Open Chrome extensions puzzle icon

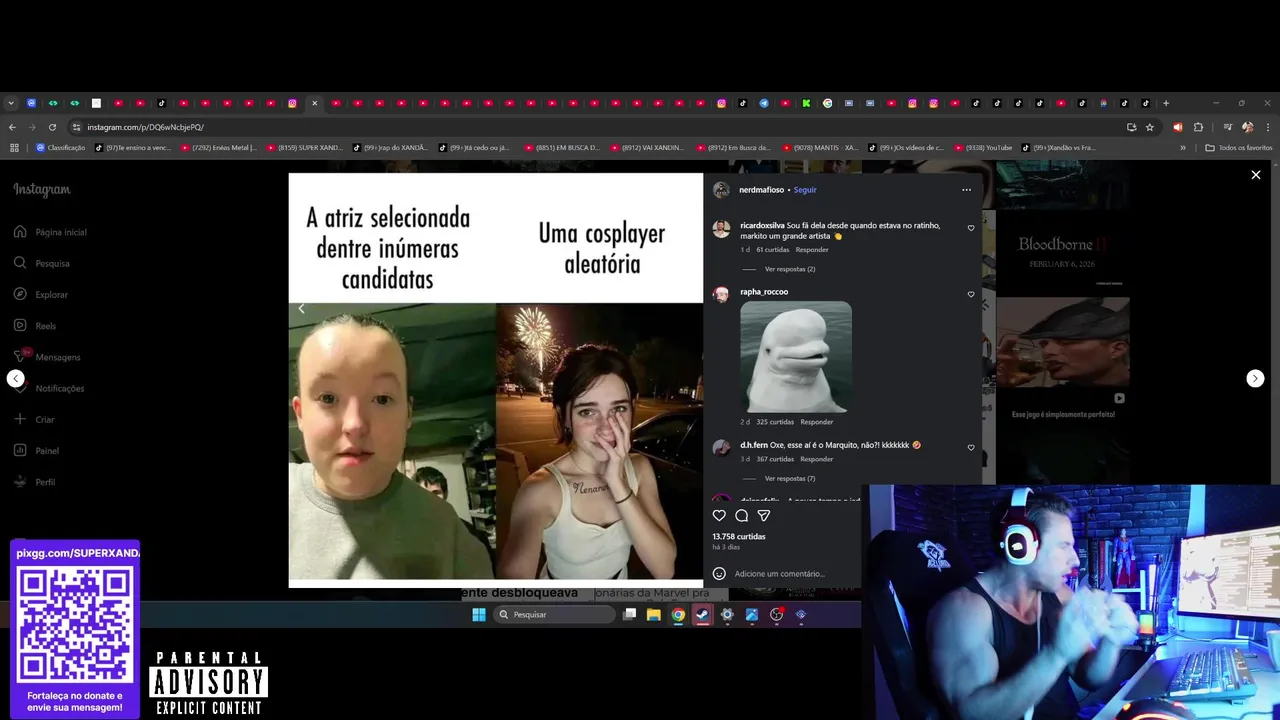point(1199,127)
